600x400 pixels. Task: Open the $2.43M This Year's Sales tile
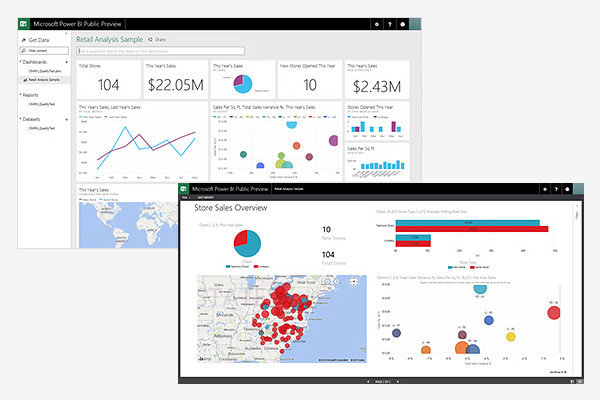377,80
